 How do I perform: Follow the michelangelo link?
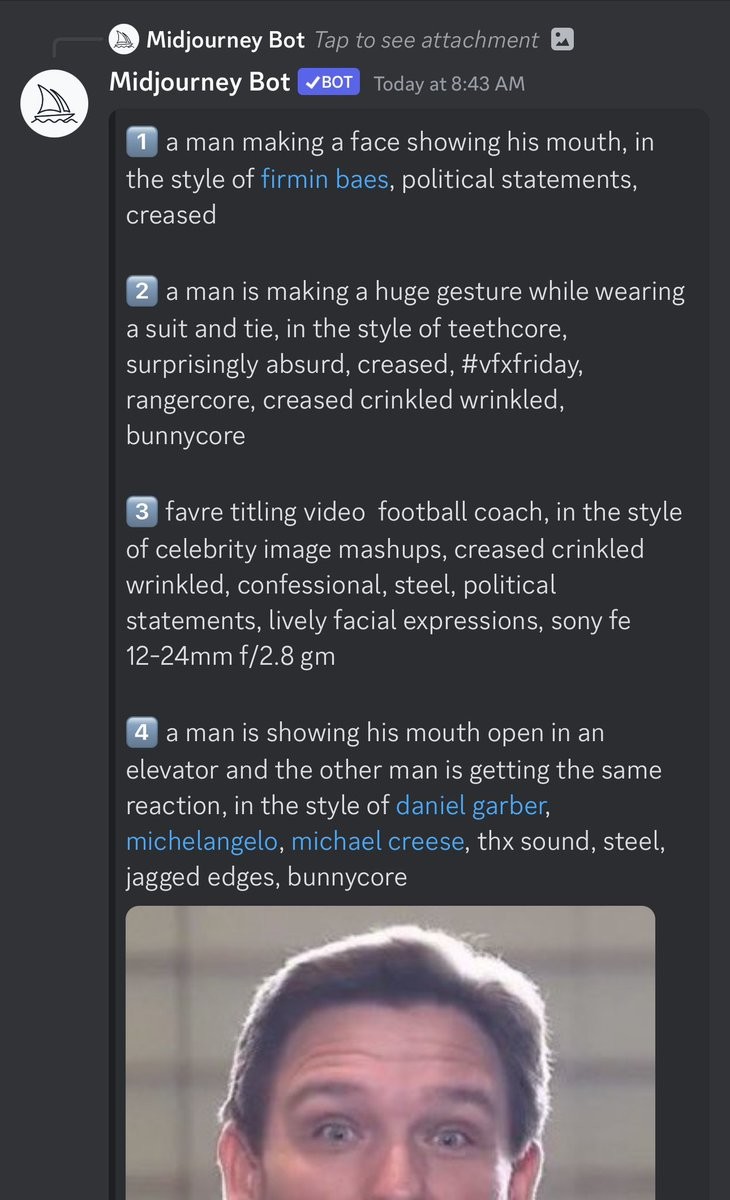point(202,842)
